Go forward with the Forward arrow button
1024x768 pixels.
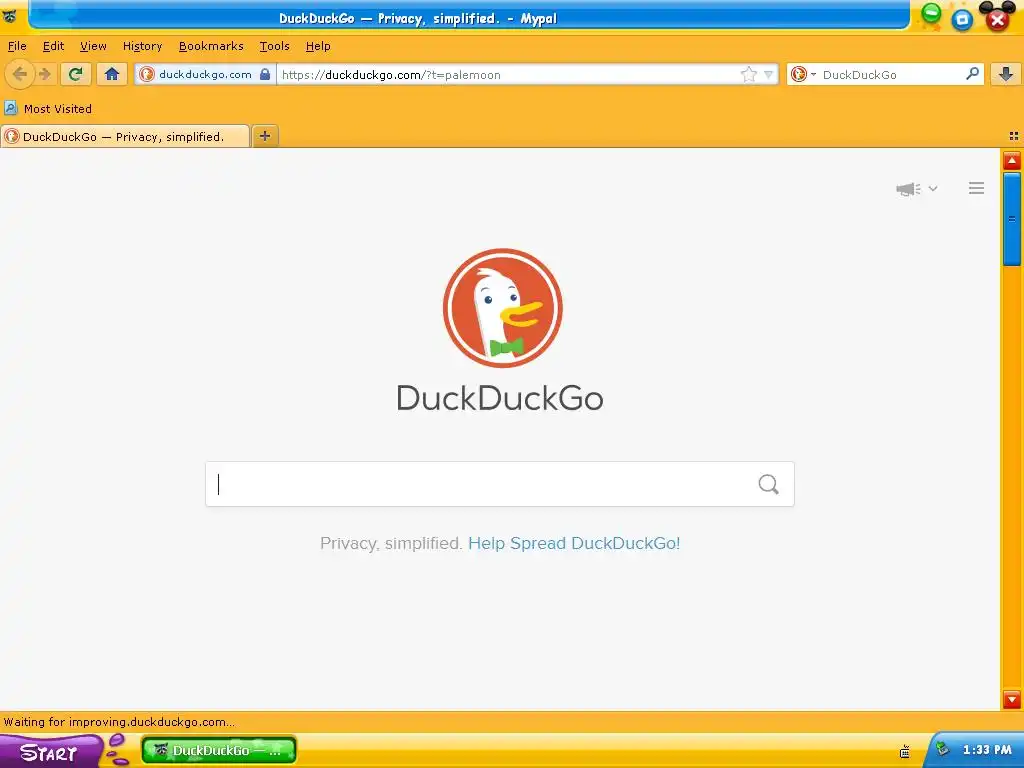(x=44, y=74)
